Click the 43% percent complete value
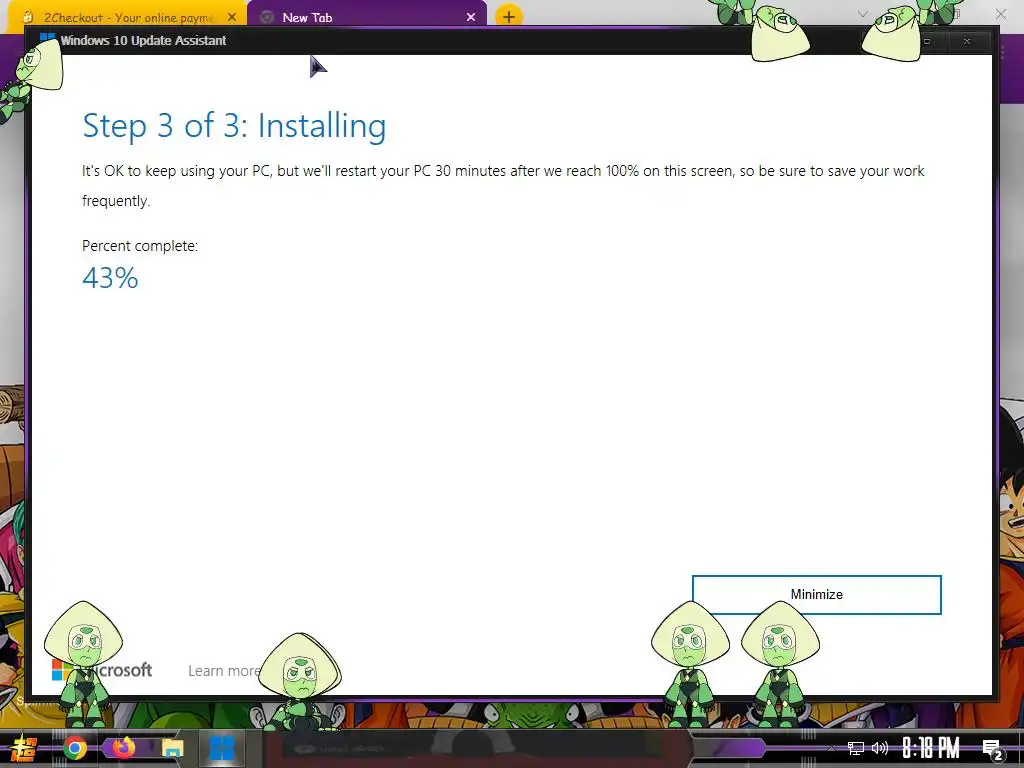 pos(110,278)
